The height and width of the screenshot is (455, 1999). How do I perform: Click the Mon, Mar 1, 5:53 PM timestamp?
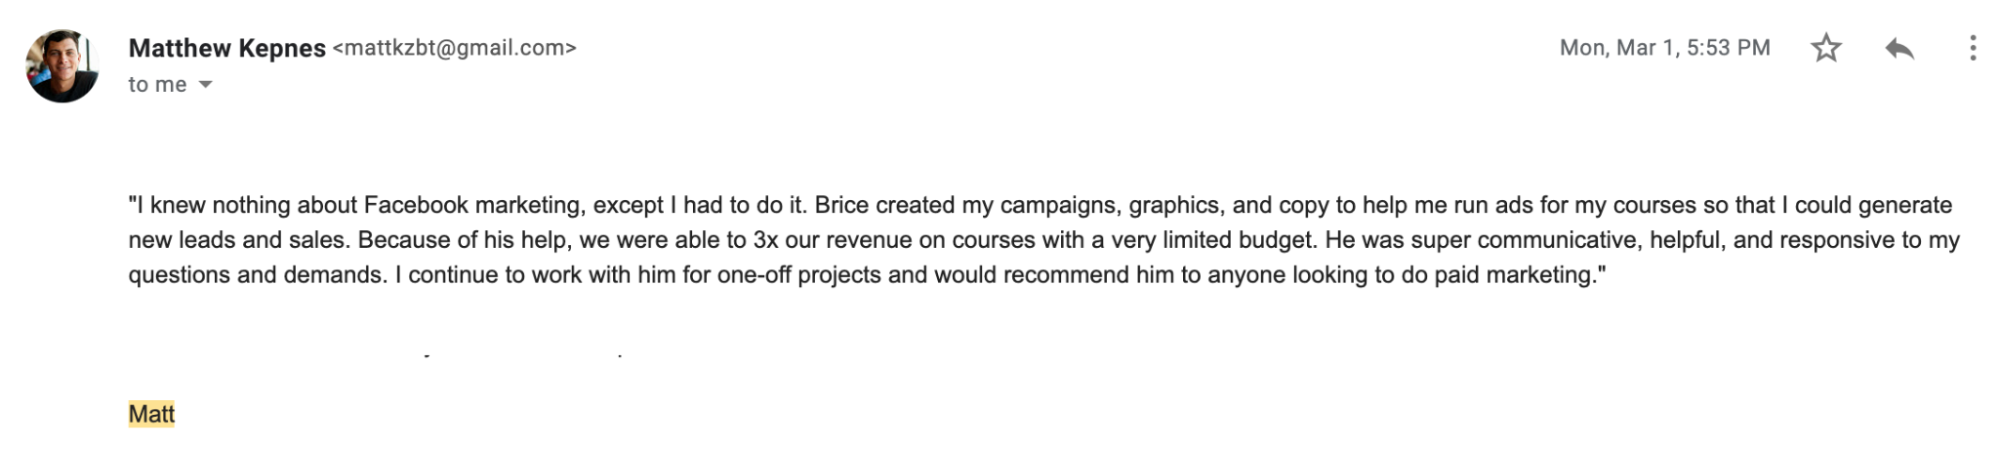tap(1665, 48)
